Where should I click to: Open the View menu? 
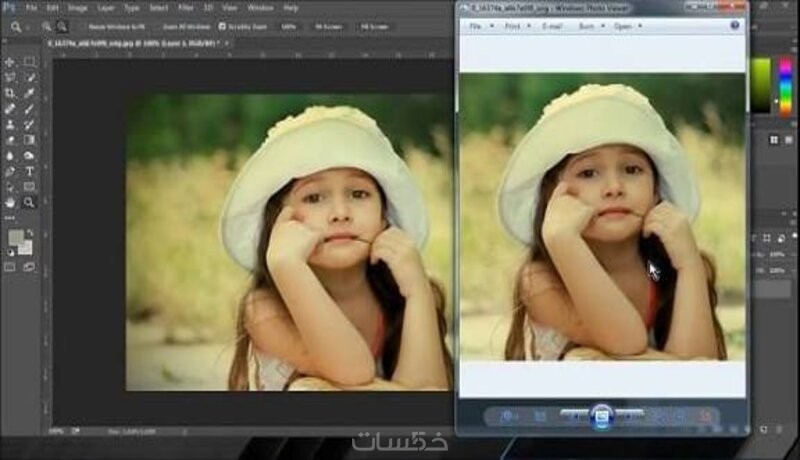(x=230, y=8)
